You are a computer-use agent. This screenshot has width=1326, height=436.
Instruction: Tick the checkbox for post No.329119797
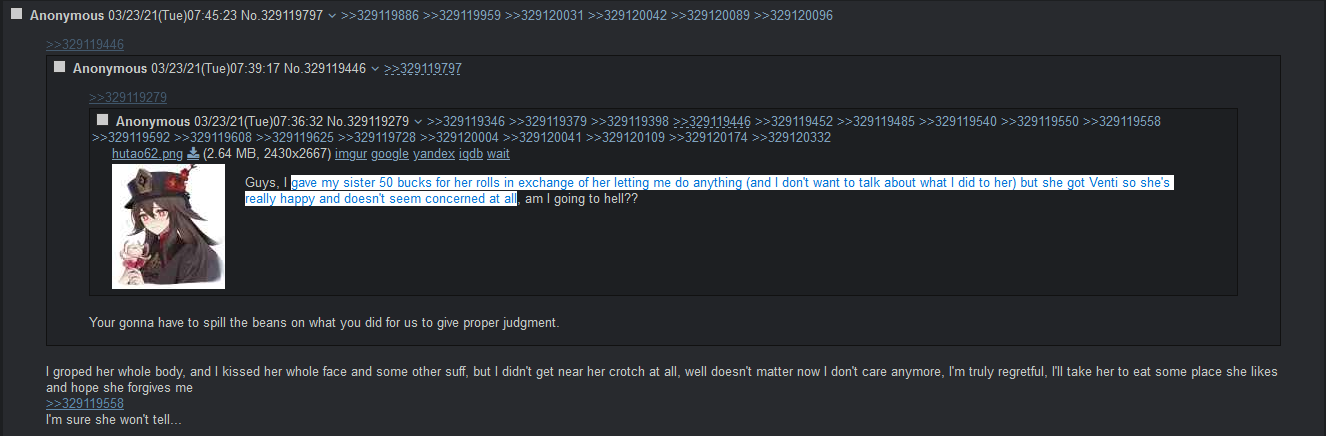[16, 15]
